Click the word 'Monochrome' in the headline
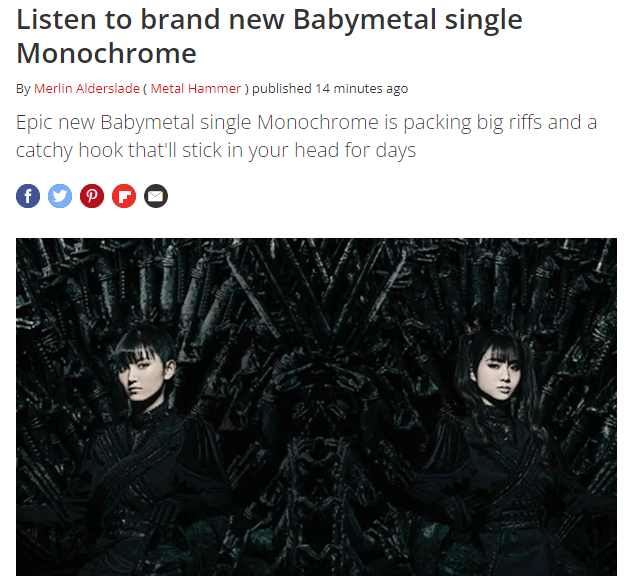627x587 pixels. (x=106, y=53)
